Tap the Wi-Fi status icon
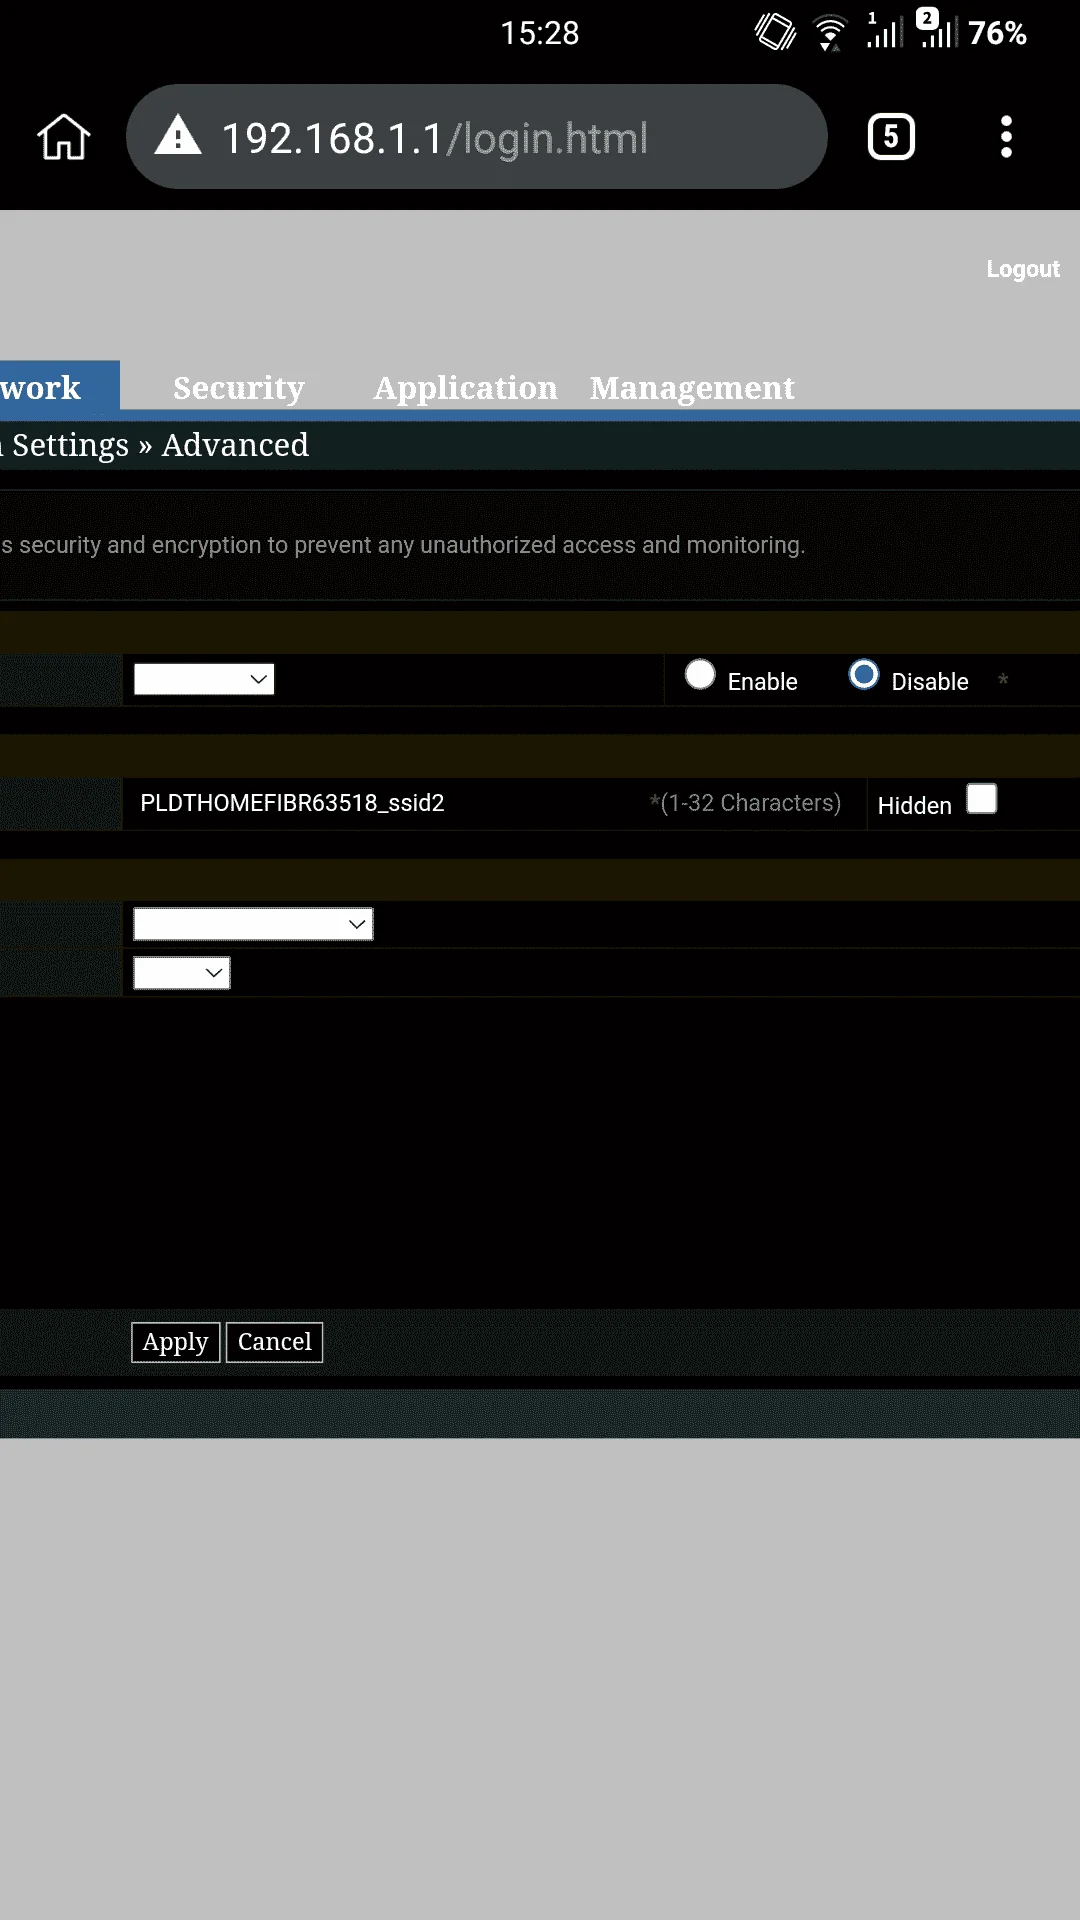 (829, 33)
